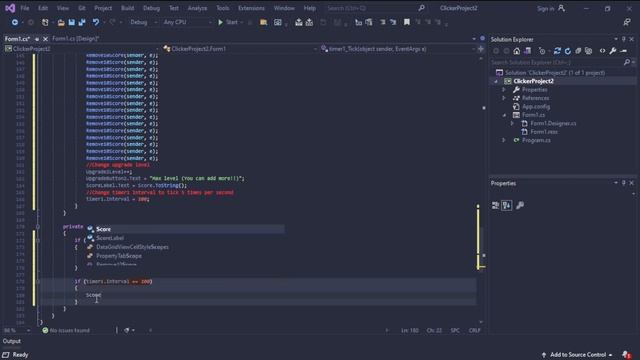This screenshot has width=640, height=360.
Task: Click the Search Solution Explorer input field
Action: [557, 62]
